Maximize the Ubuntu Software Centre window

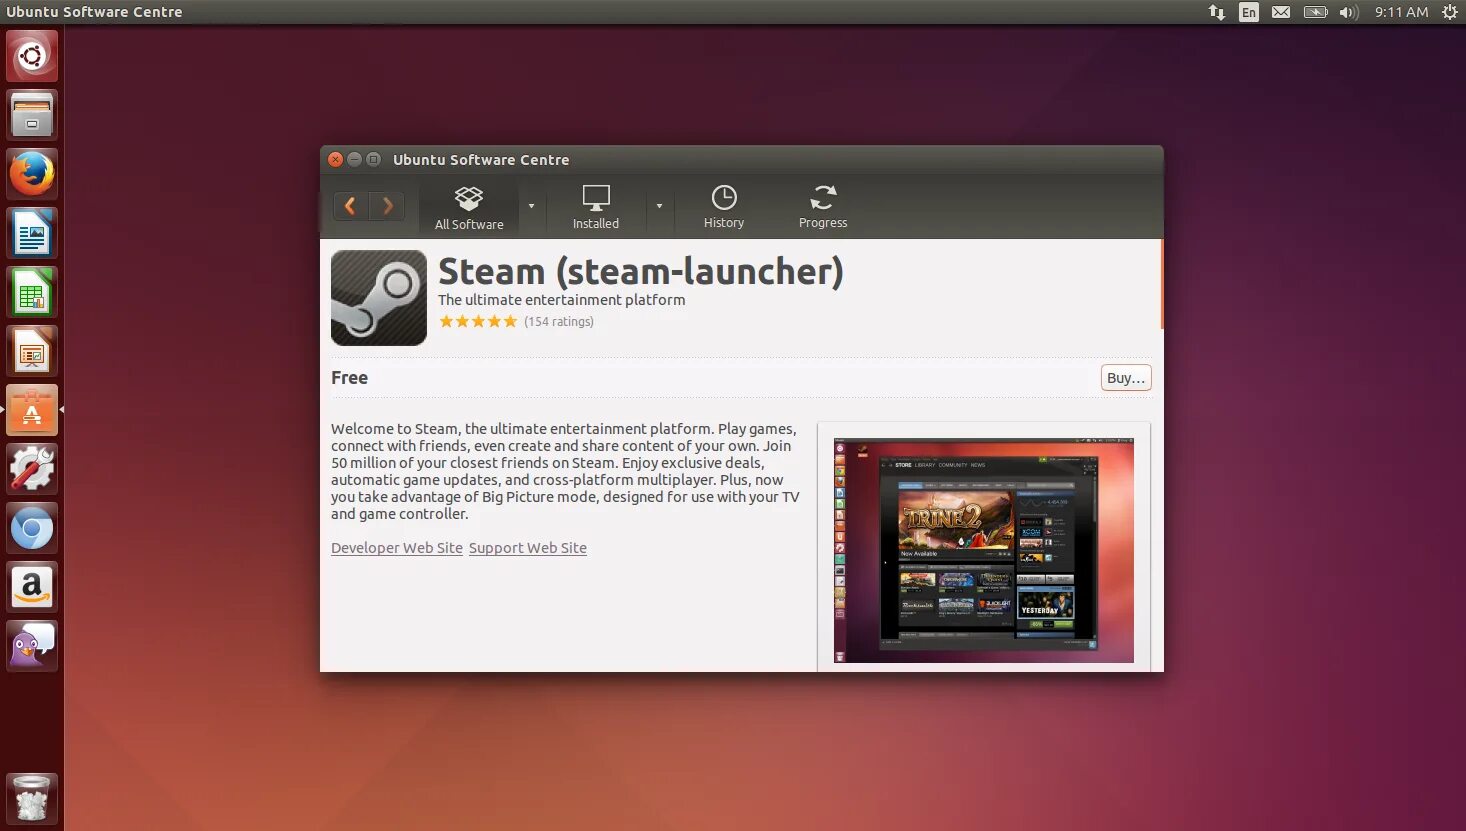coord(373,159)
